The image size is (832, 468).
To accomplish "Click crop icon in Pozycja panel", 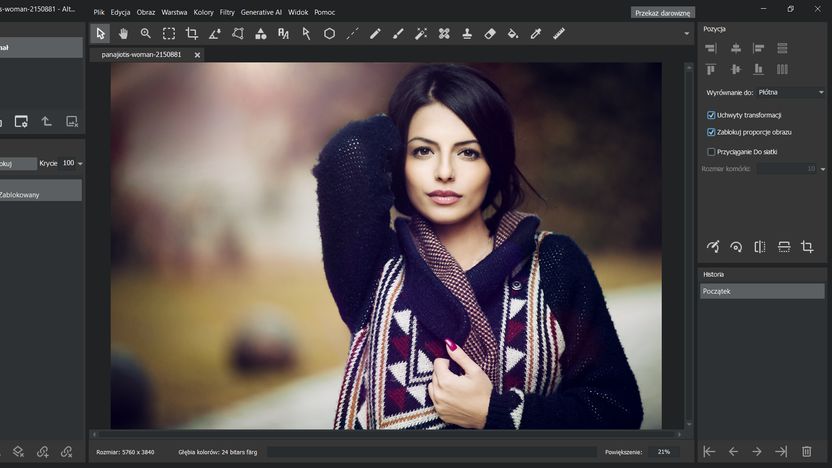I will (807, 247).
